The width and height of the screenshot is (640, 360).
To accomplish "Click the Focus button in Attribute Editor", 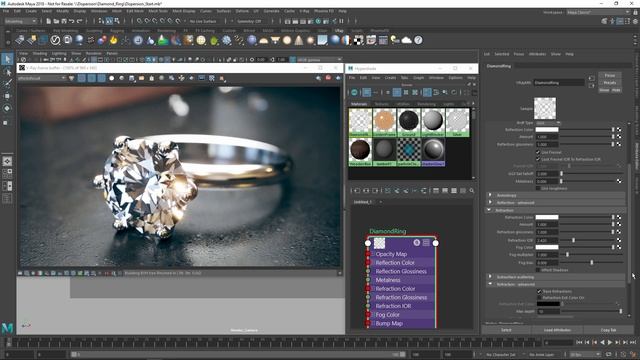I will click(610, 76).
